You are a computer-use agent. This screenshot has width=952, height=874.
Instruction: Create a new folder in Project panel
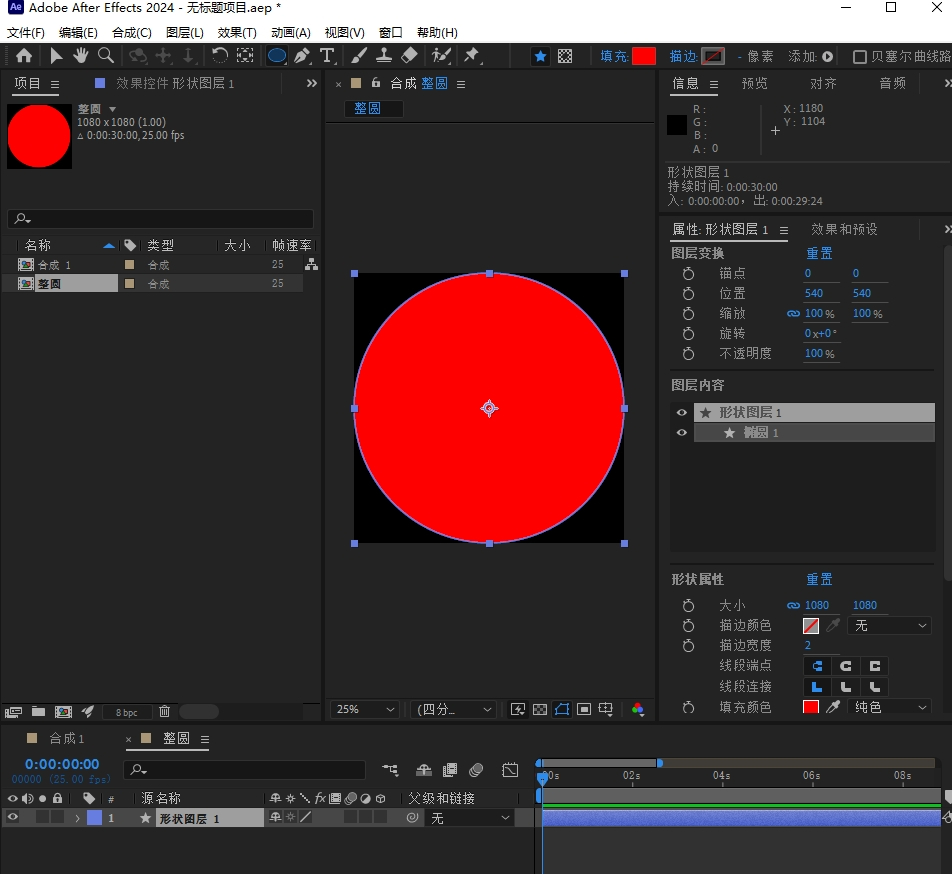coord(38,711)
